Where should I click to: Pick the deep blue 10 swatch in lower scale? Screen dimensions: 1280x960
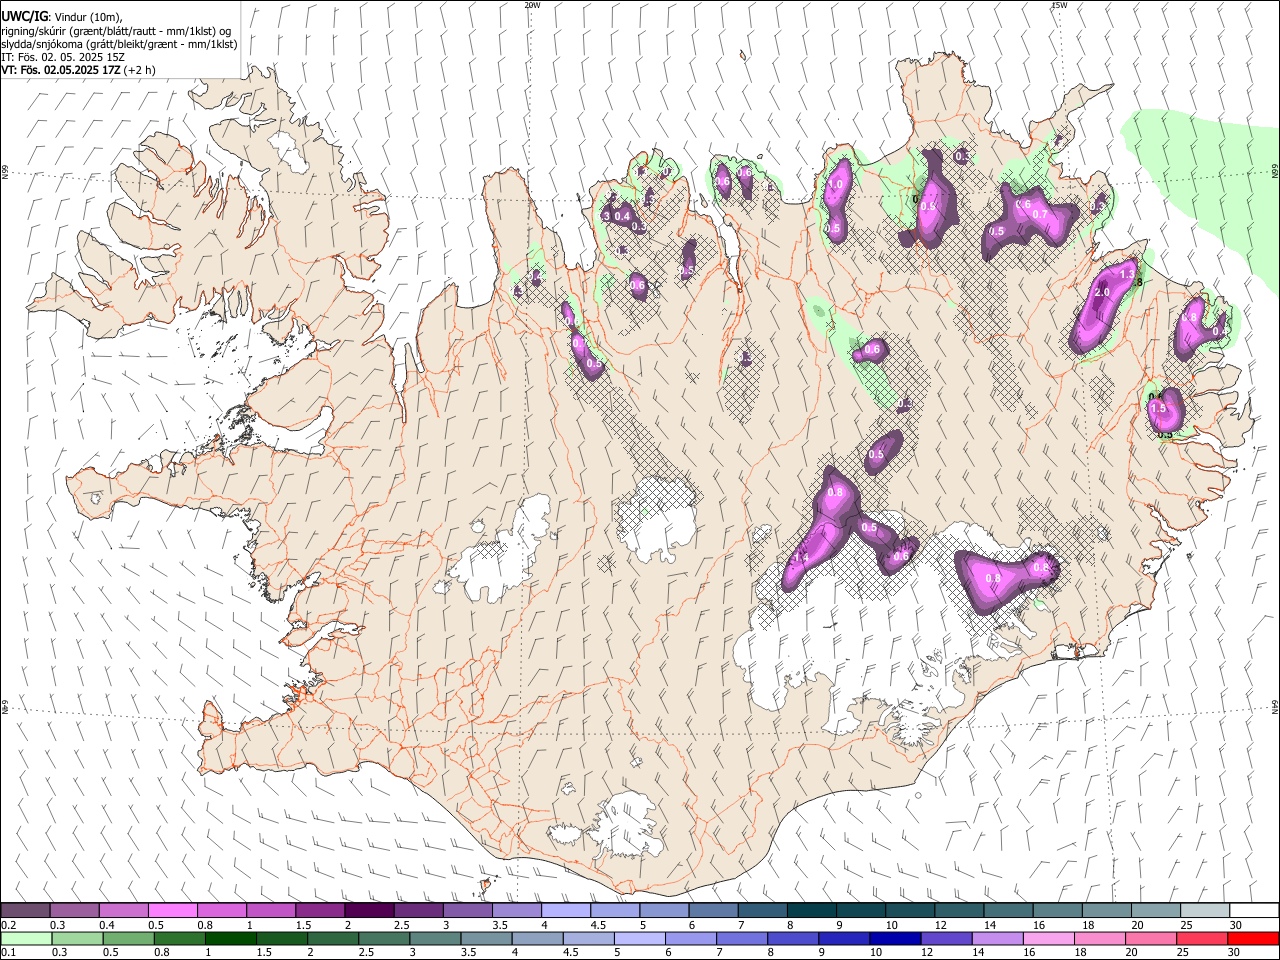coord(895,938)
